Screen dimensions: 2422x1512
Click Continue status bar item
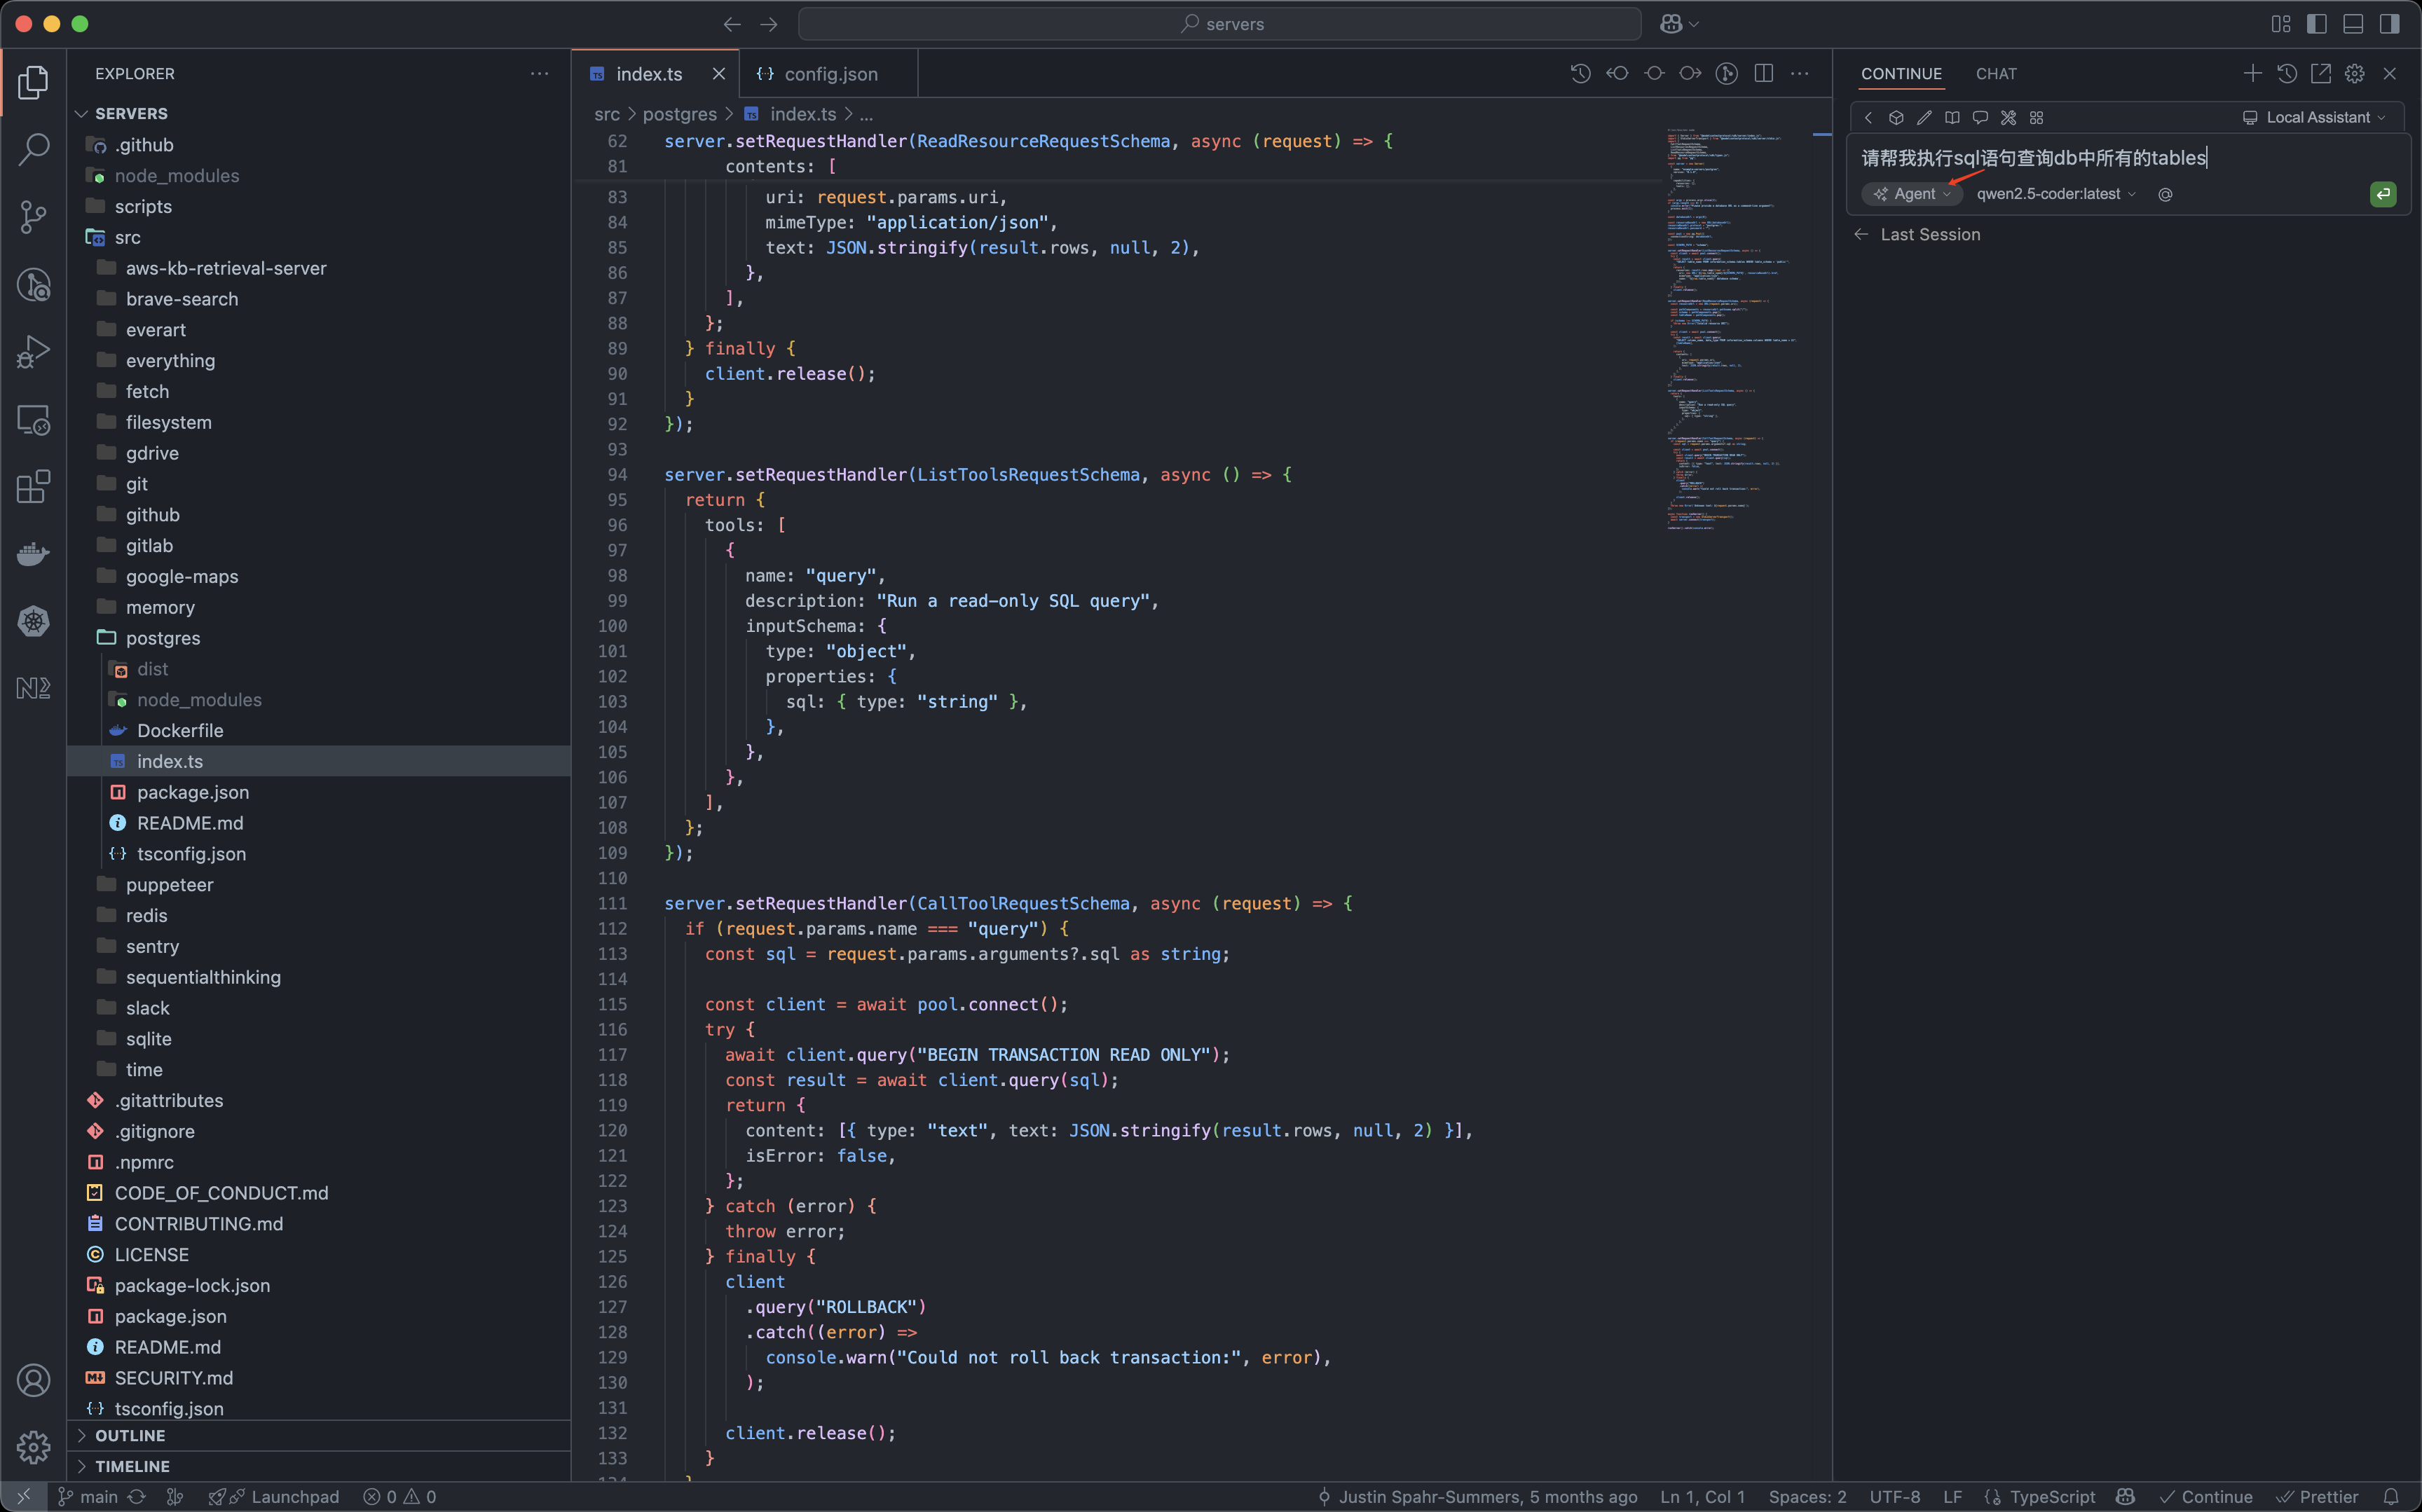(x=2205, y=1497)
